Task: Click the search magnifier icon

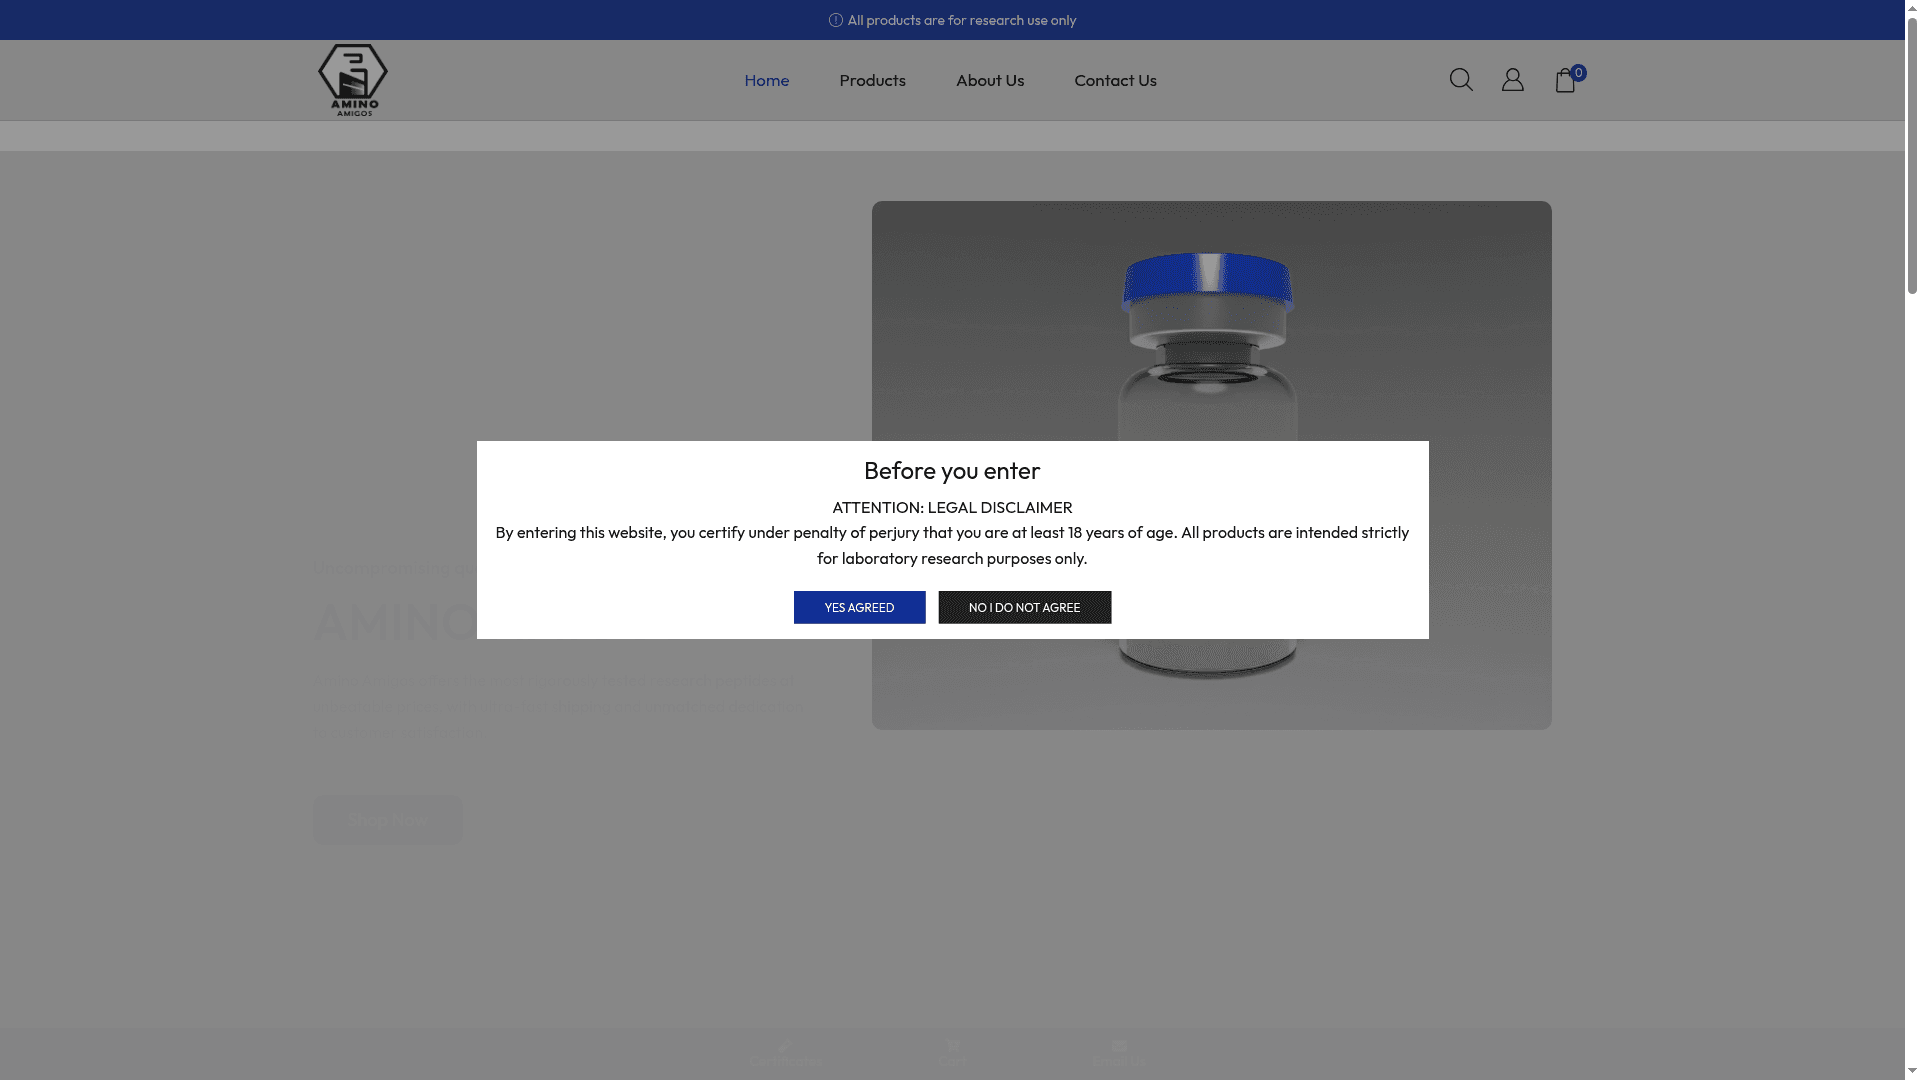Action: [x=1460, y=80]
